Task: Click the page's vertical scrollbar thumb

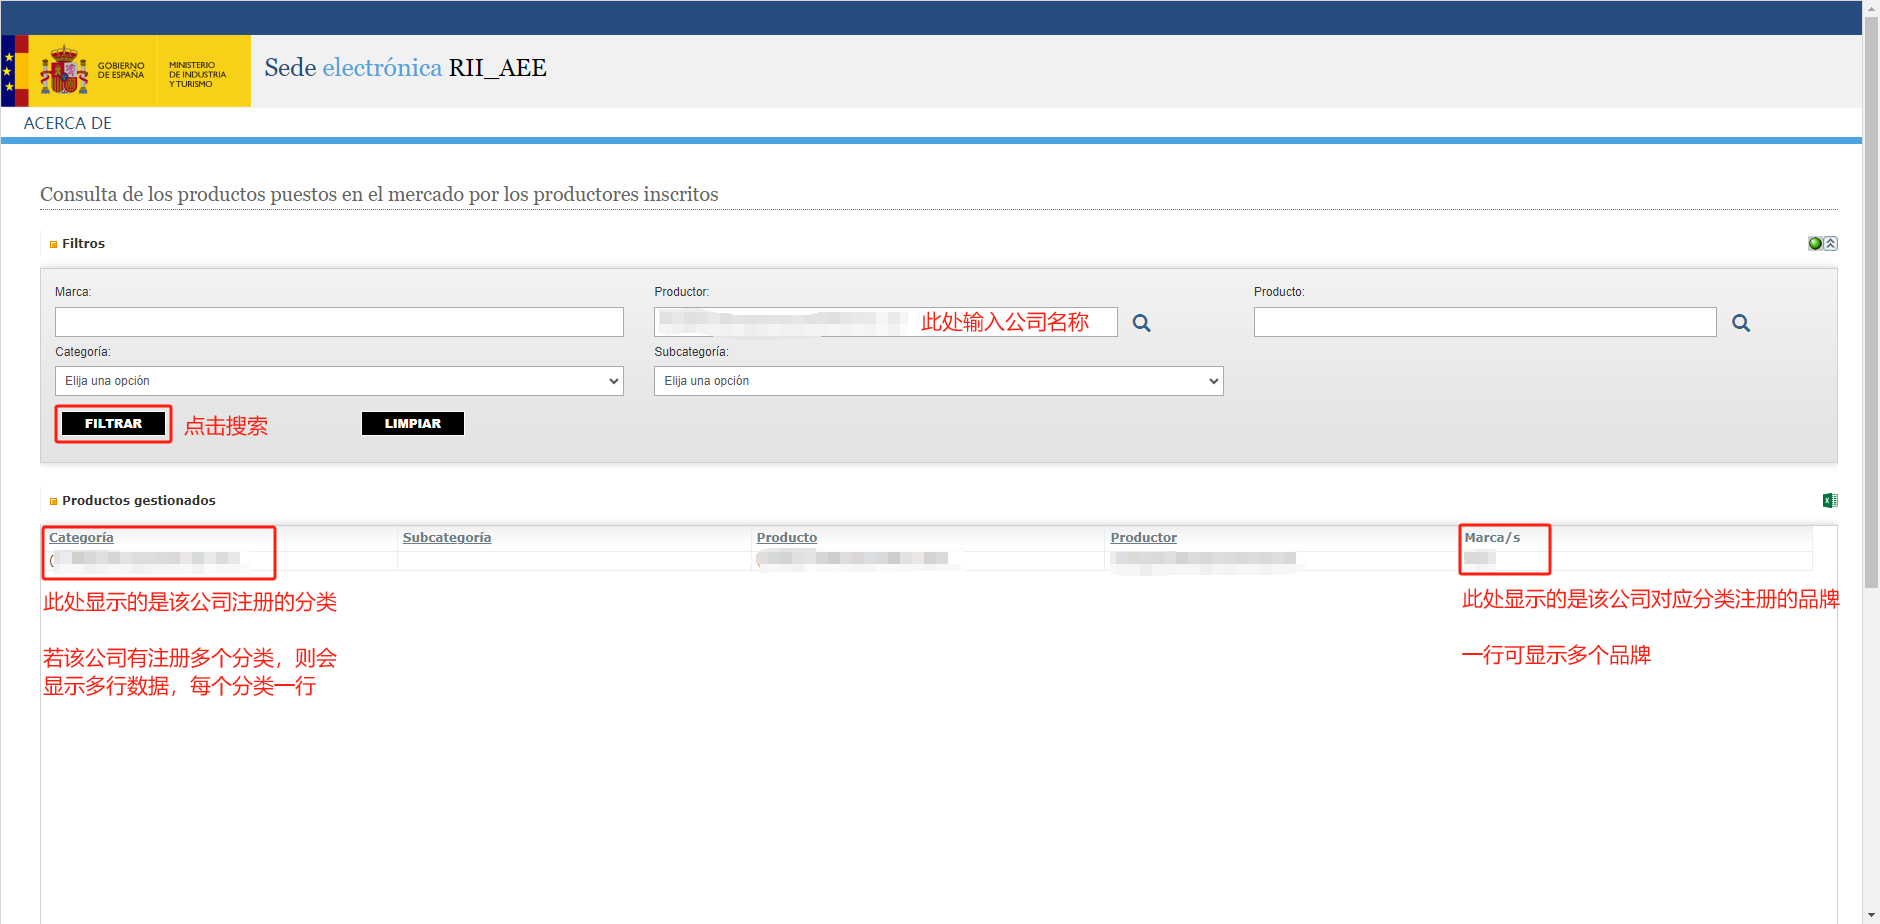Action: click(1871, 300)
